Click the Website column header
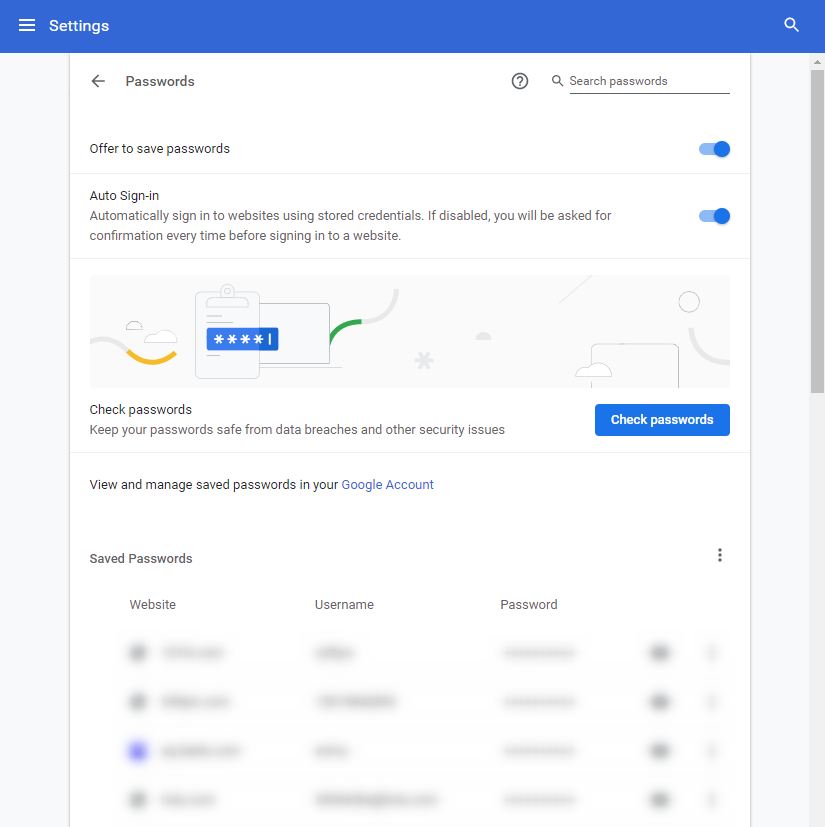The height and width of the screenshot is (827, 825). click(x=152, y=604)
